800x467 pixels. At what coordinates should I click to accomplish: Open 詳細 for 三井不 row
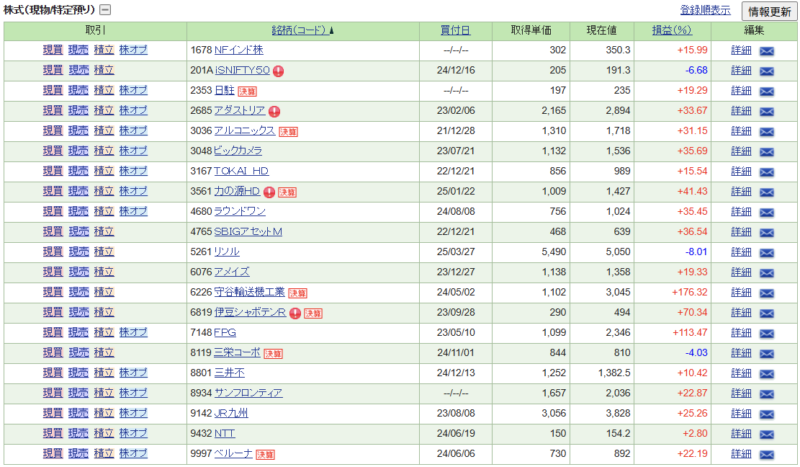pos(741,373)
